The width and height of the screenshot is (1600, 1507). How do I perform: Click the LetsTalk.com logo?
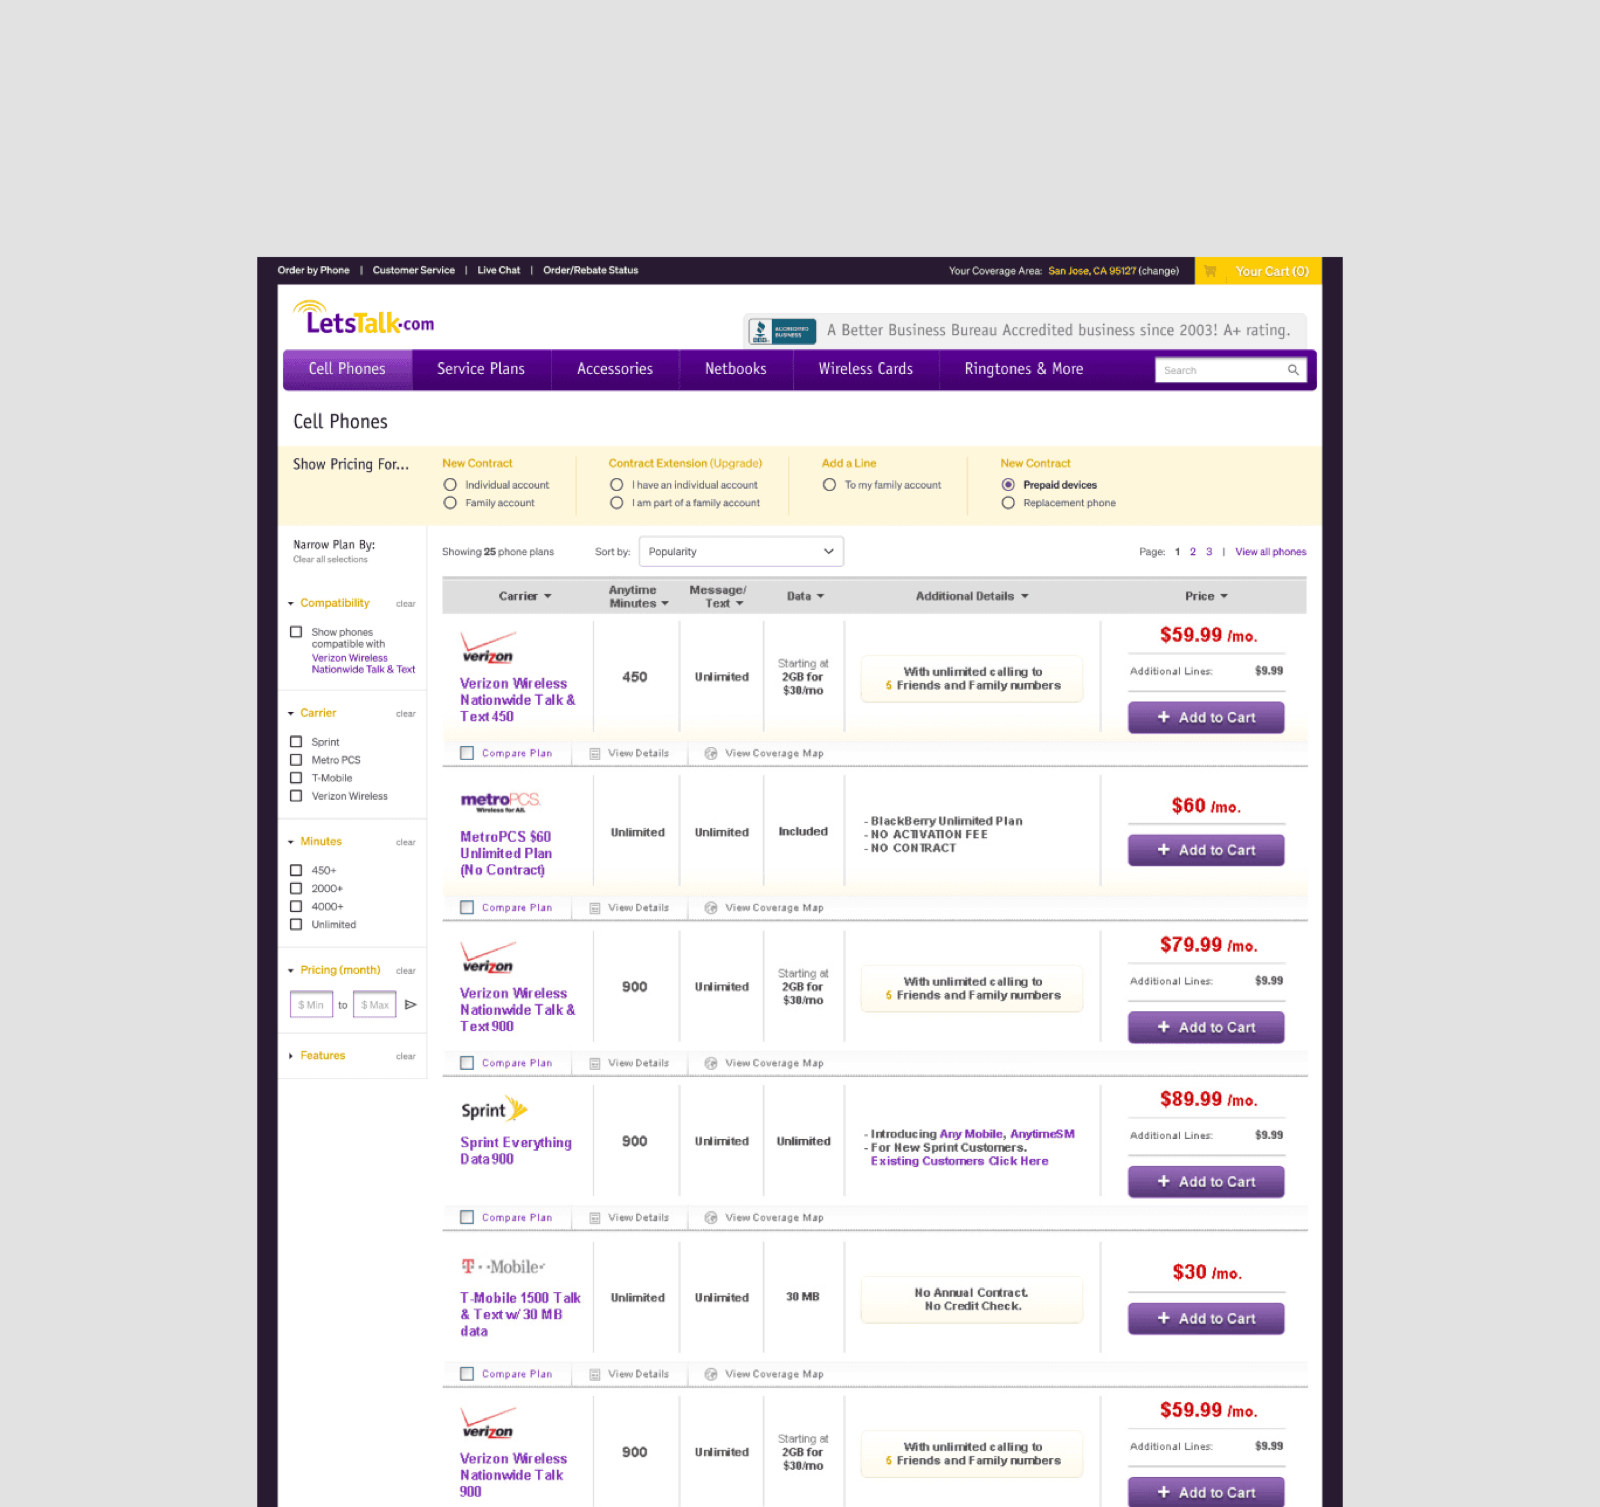point(364,318)
